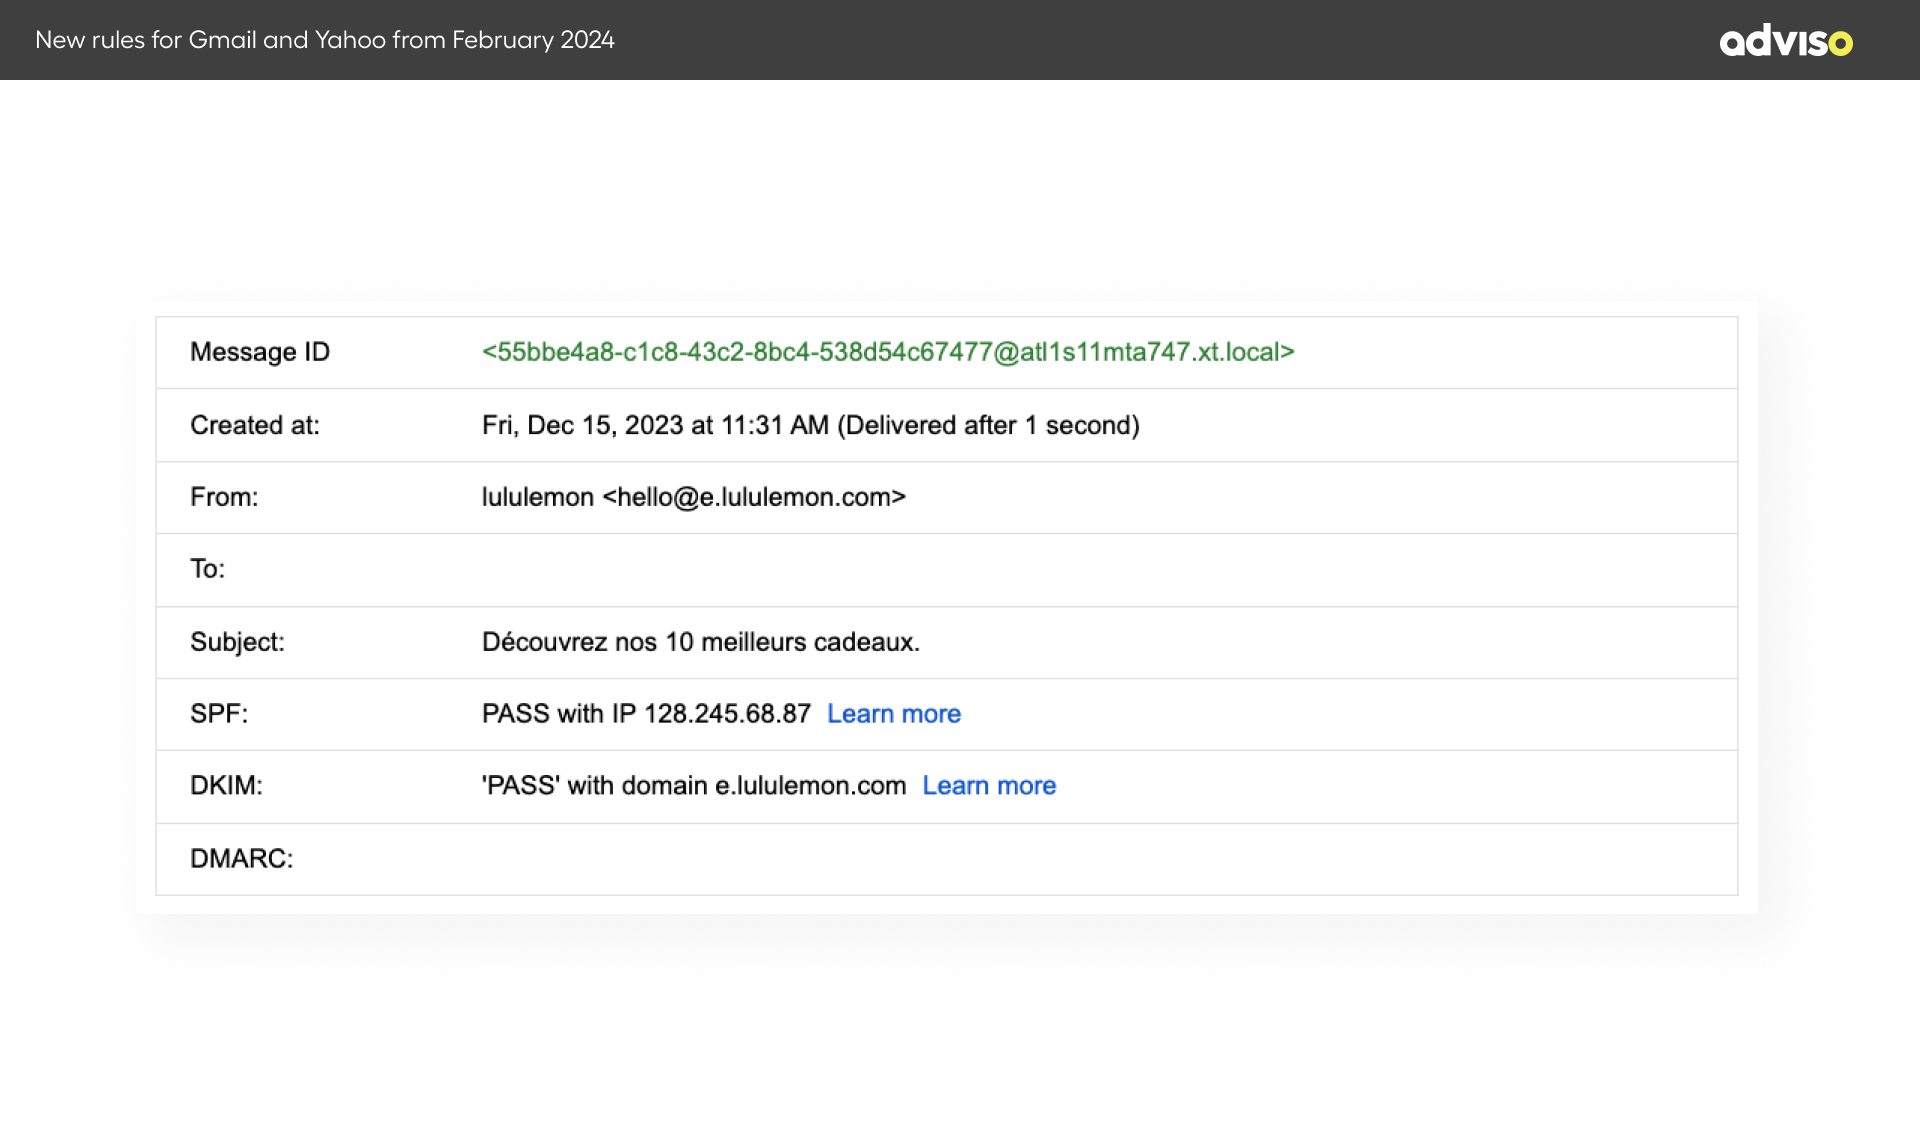
Task: Click the Subject label
Action: point(237,642)
